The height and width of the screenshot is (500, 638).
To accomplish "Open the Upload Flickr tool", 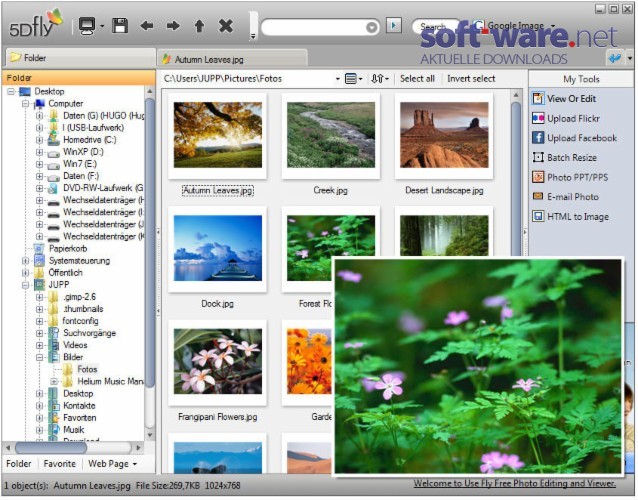I will point(566,119).
